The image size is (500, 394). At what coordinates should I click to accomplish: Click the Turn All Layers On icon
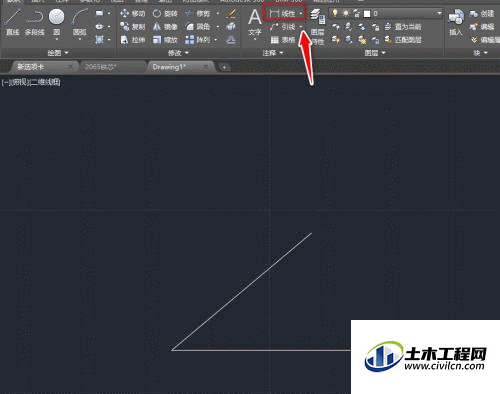pos(336,40)
